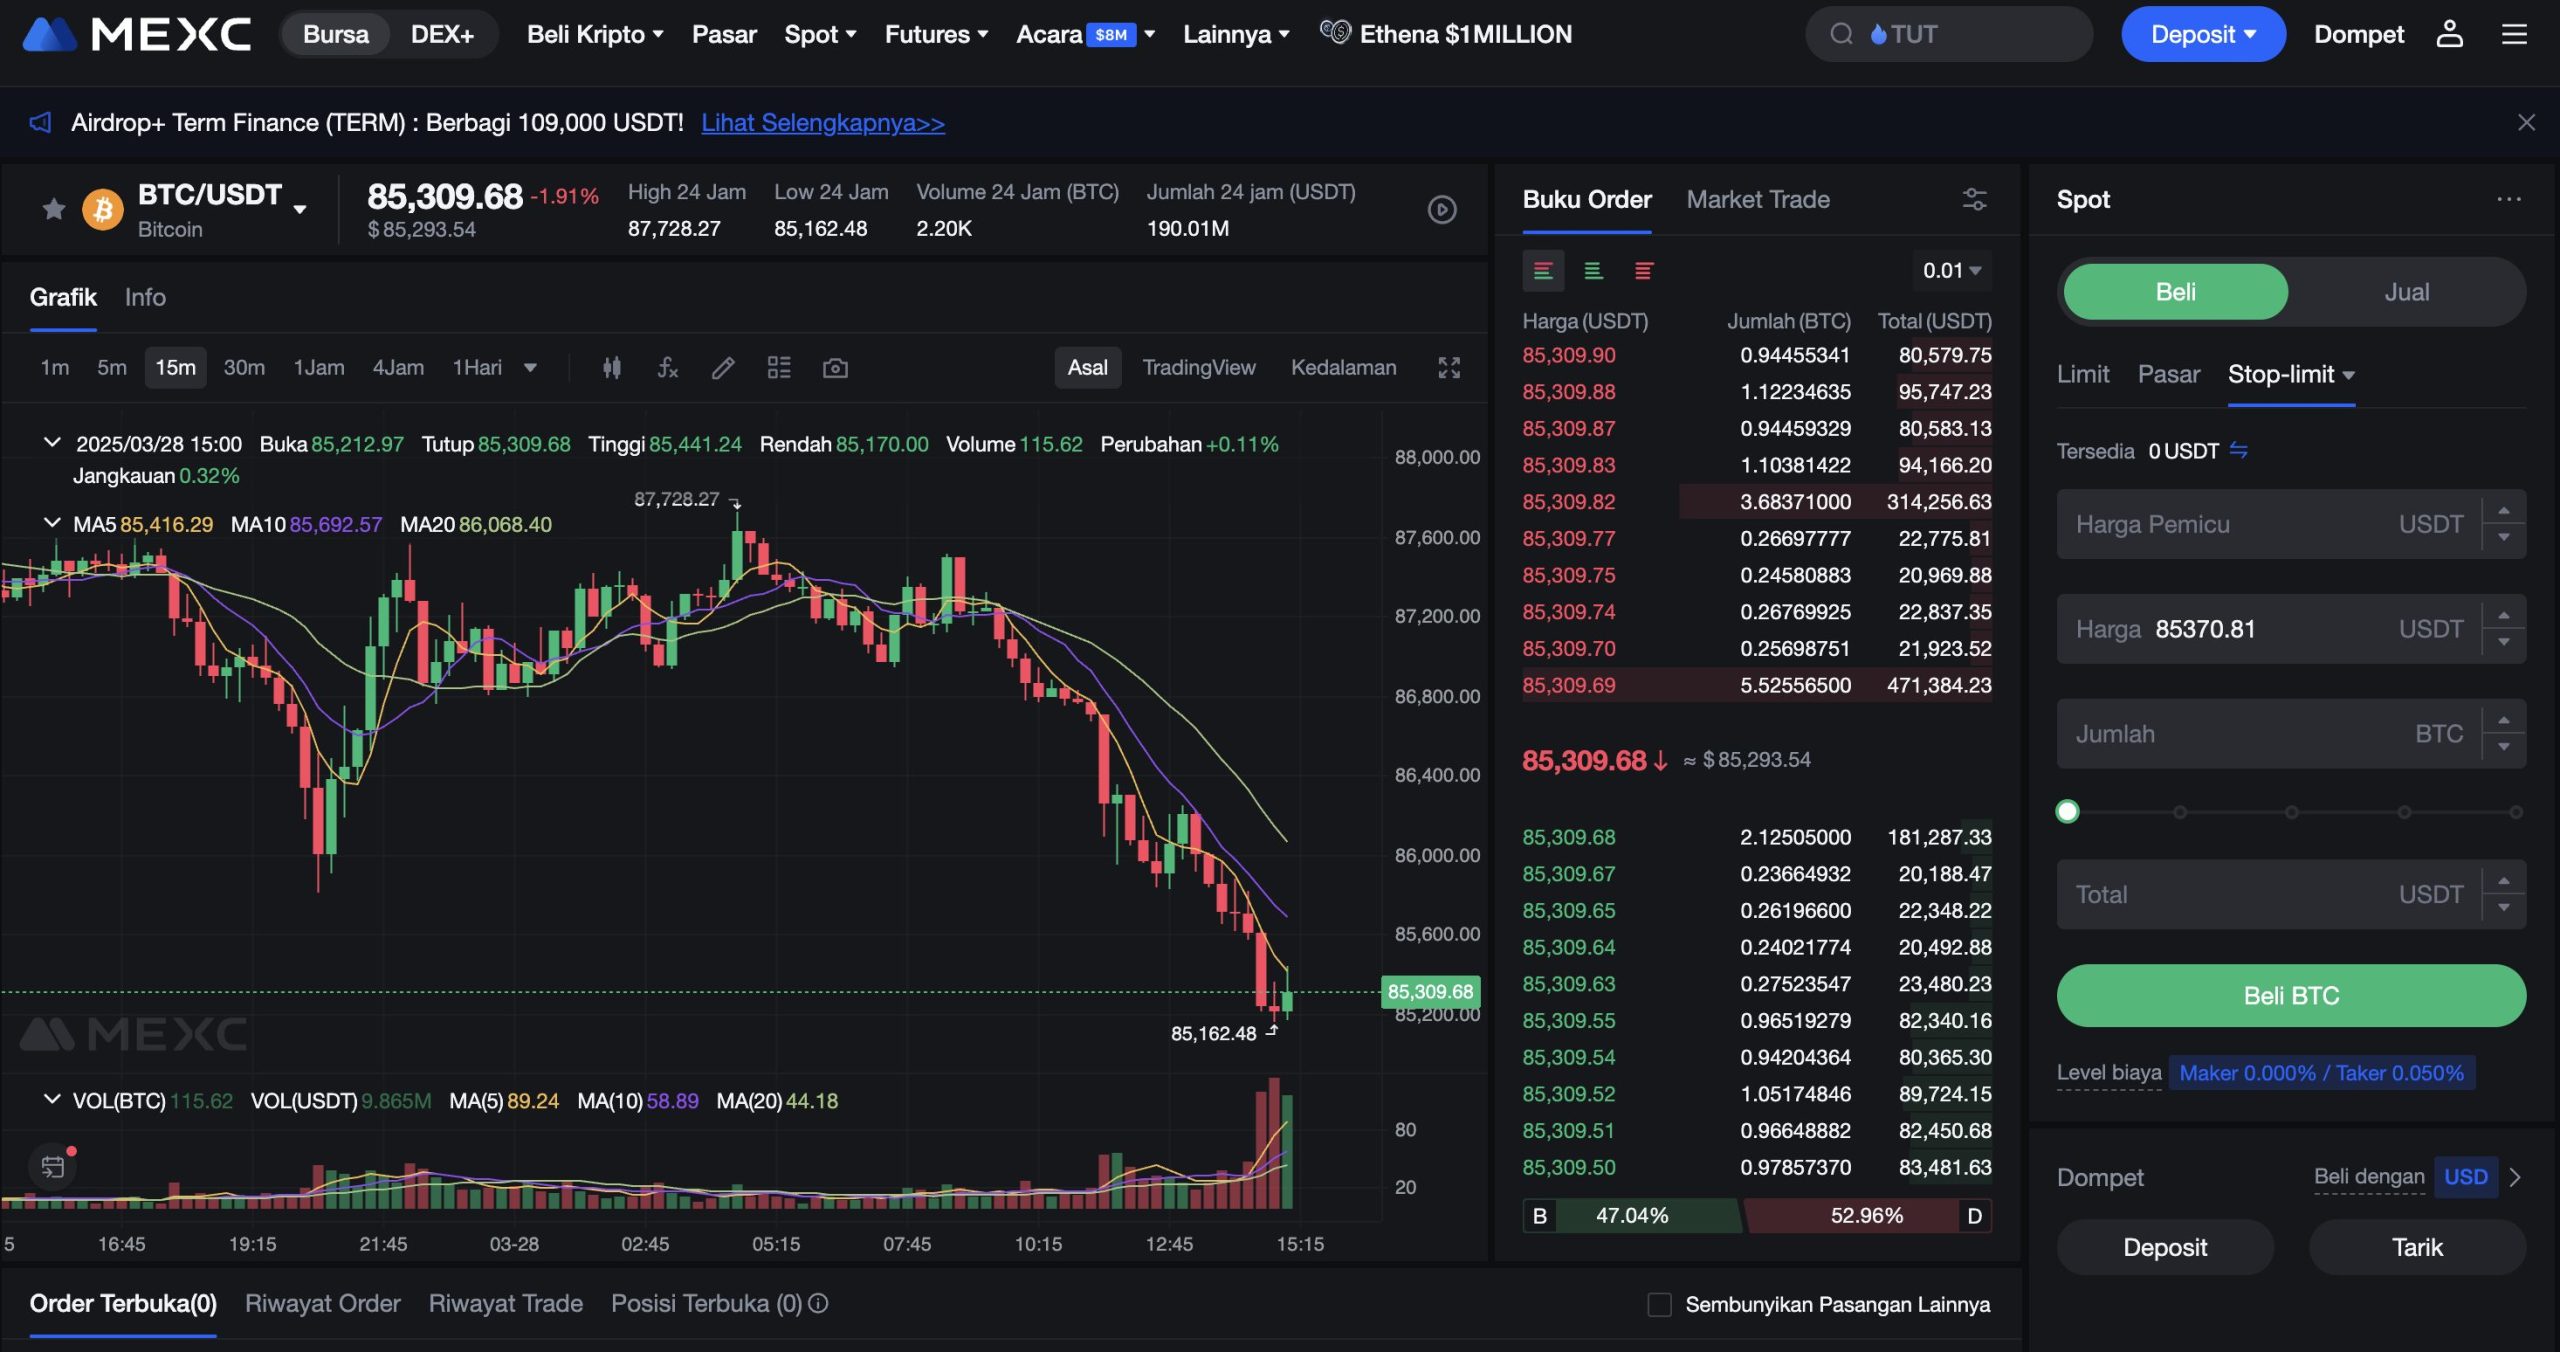Switch to the Market Trade tab

coord(1757,199)
